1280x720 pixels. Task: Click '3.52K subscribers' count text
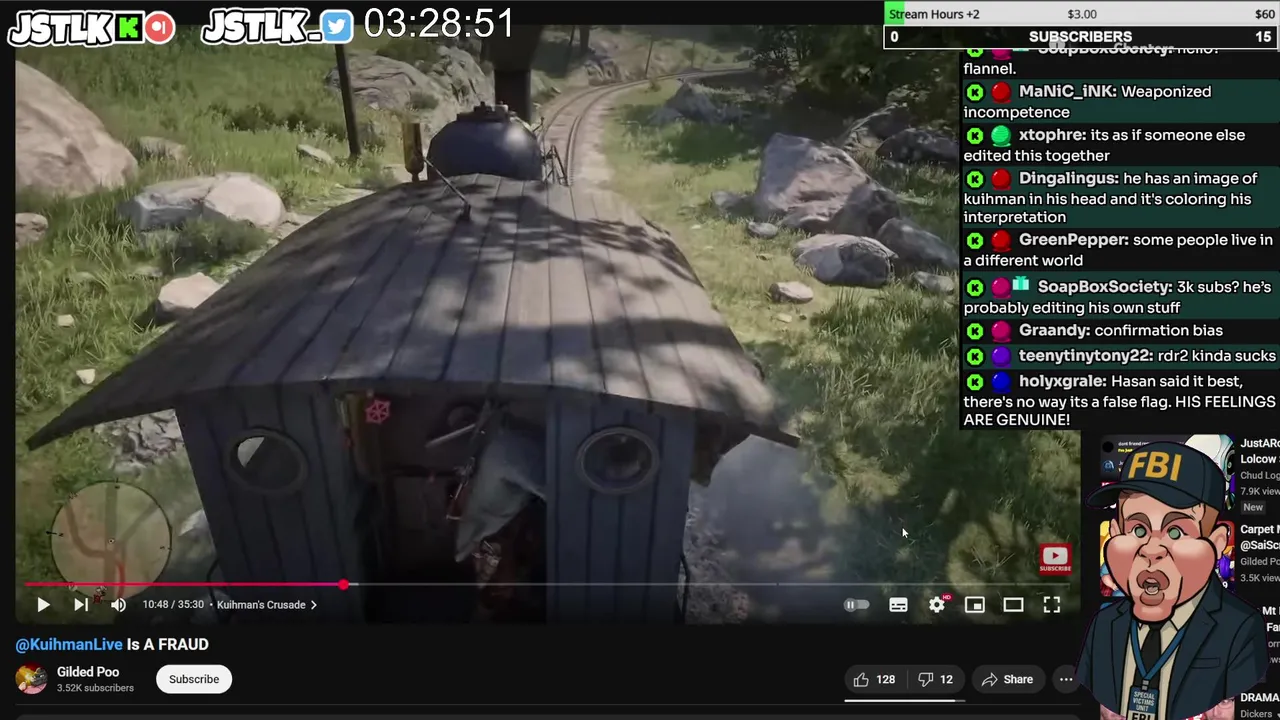(95, 688)
